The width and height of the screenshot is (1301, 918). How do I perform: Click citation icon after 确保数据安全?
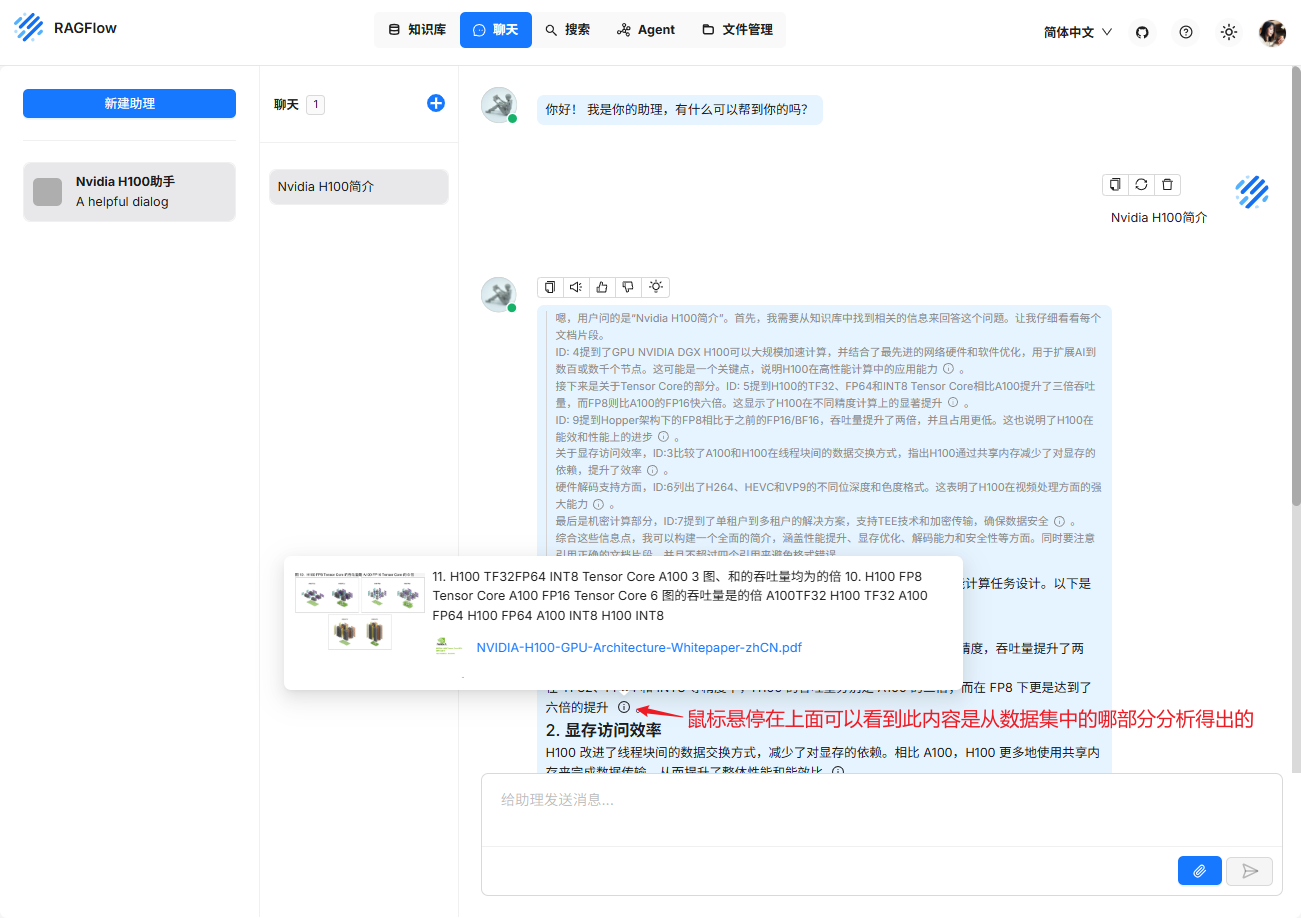1059,521
